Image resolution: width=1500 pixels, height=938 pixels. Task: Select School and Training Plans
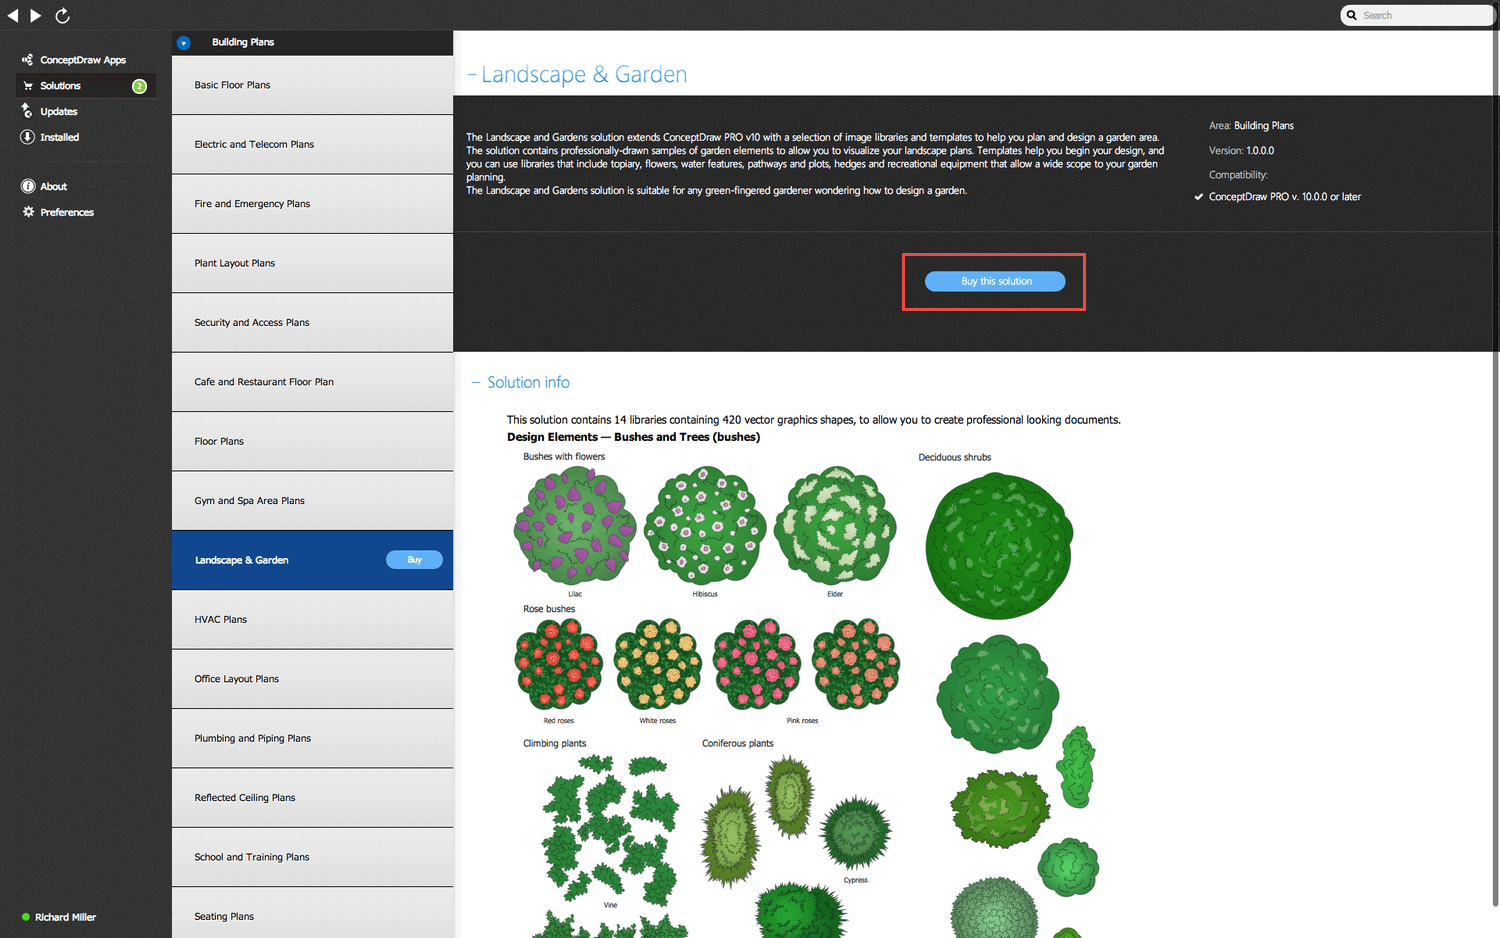tap(312, 857)
